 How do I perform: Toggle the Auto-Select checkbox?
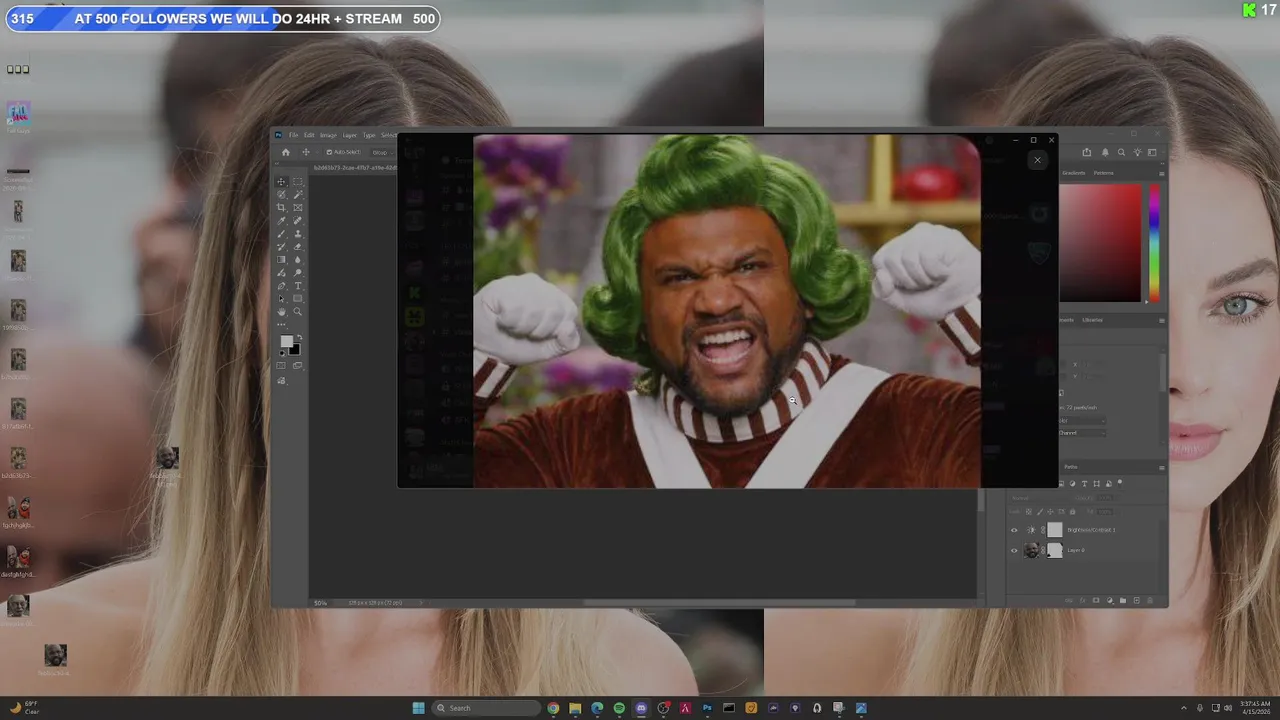pyautogui.click(x=329, y=152)
